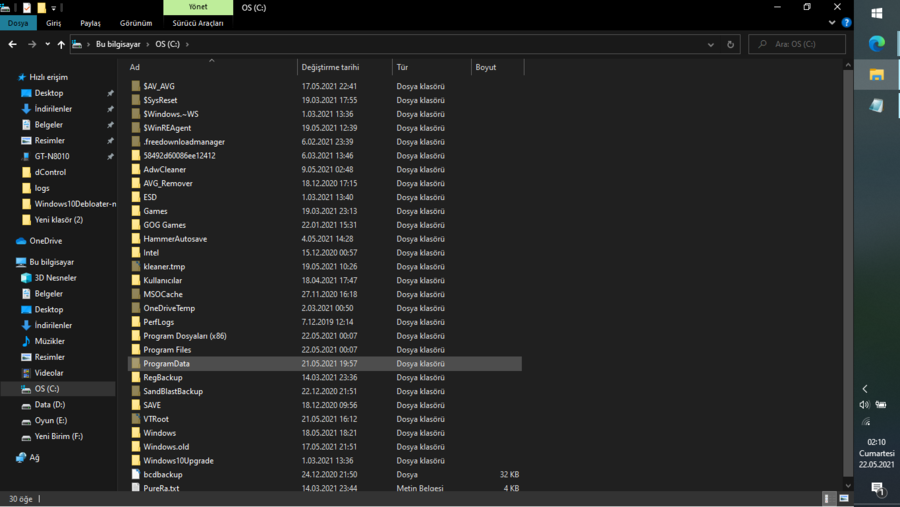Image resolution: width=900 pixels, height=507 pixels.
Task: Open recent locations dropdown arrow
Action: [48, 44]
